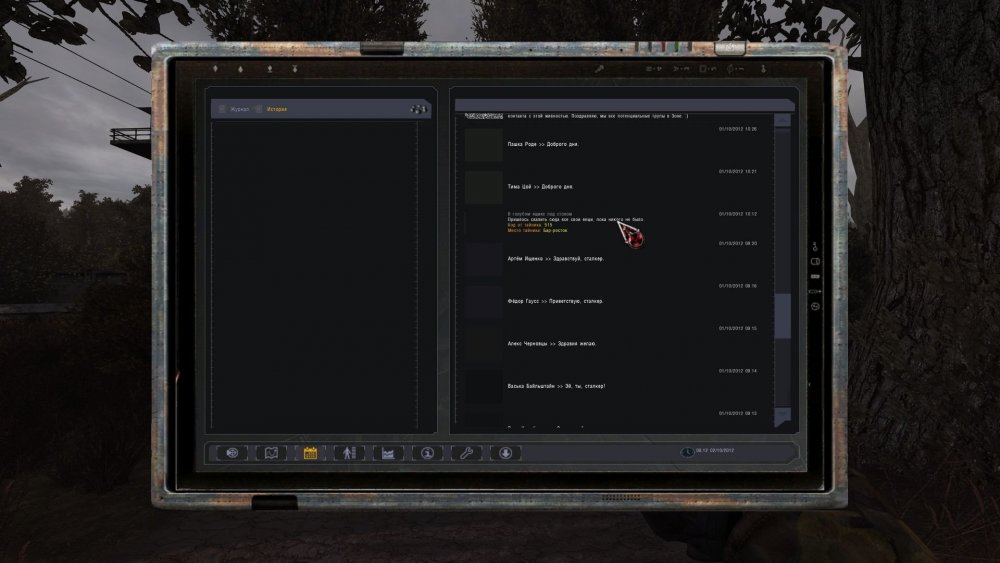Click avatar thumbnail next to Пашка Роде
Viewport: 1000px width, 563px height.
tap(483, 145)
